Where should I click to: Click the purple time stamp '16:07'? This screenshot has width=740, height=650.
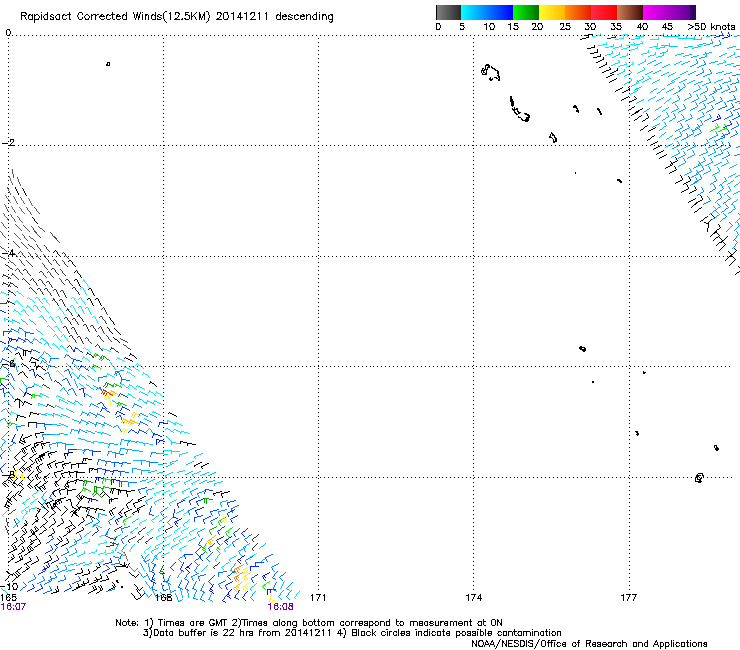coord(13,607)
